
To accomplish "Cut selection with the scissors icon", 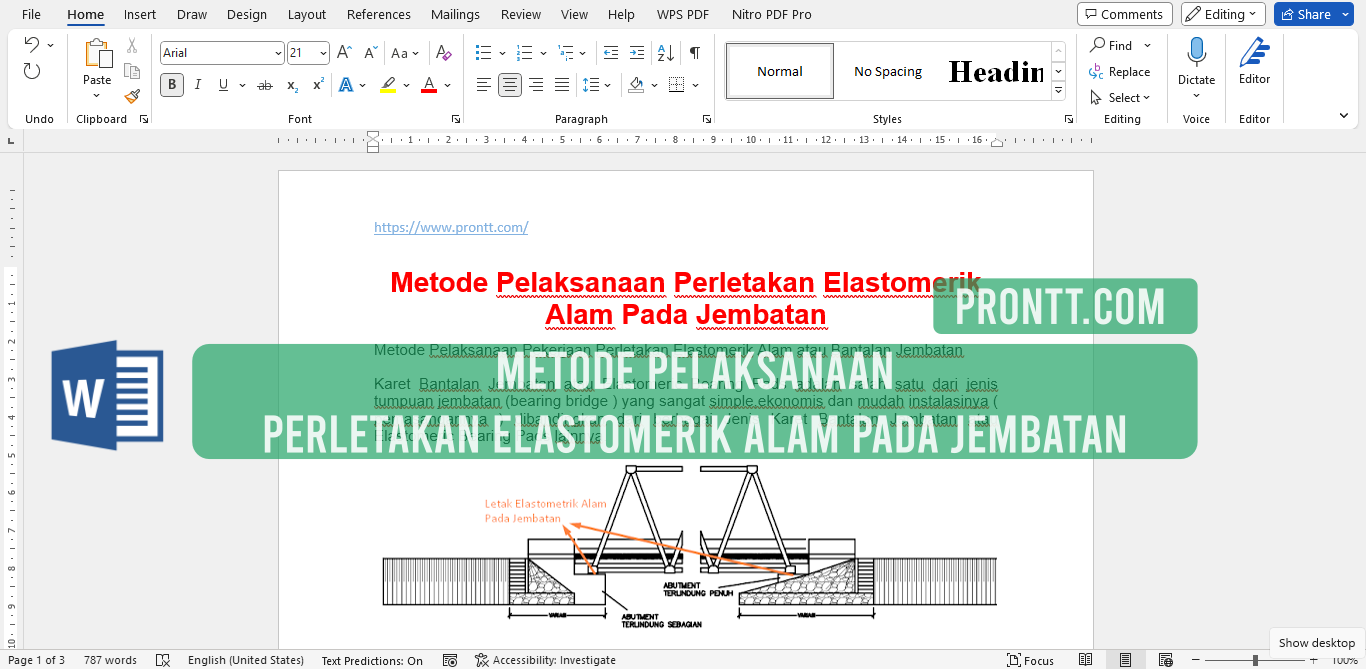I will pos(132,46).
